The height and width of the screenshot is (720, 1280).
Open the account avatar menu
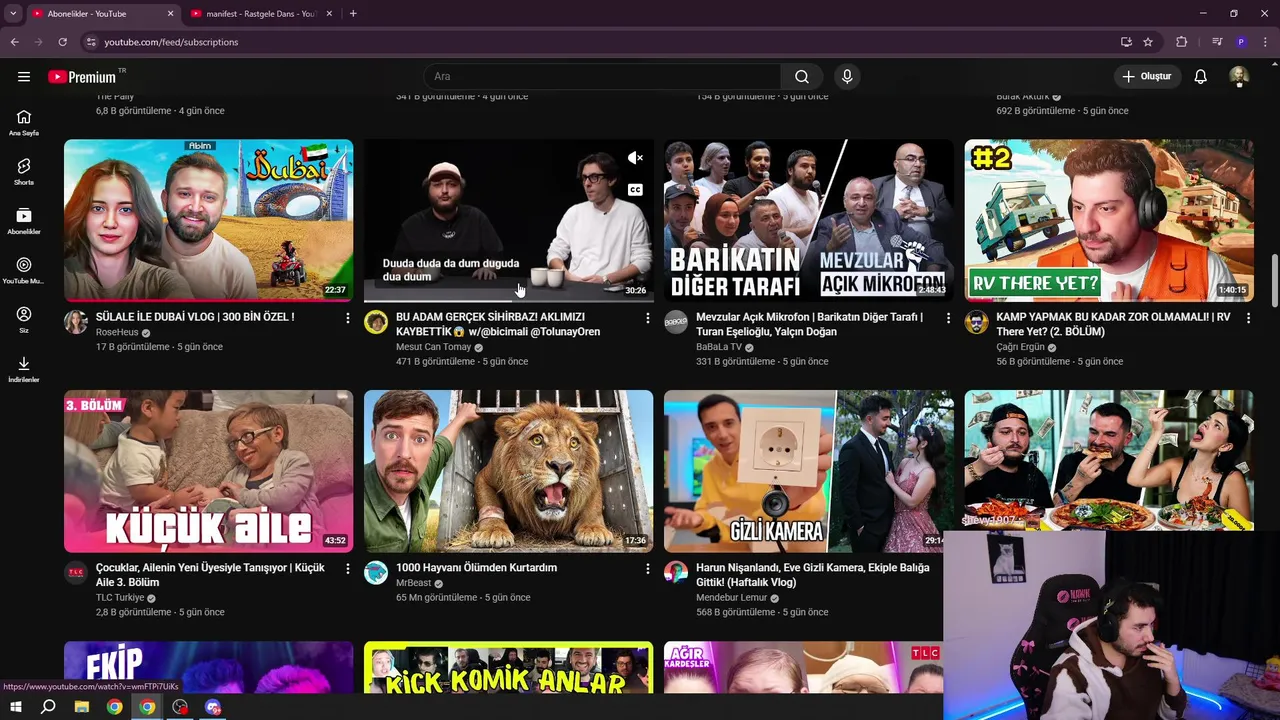(x=1239, y=77)
